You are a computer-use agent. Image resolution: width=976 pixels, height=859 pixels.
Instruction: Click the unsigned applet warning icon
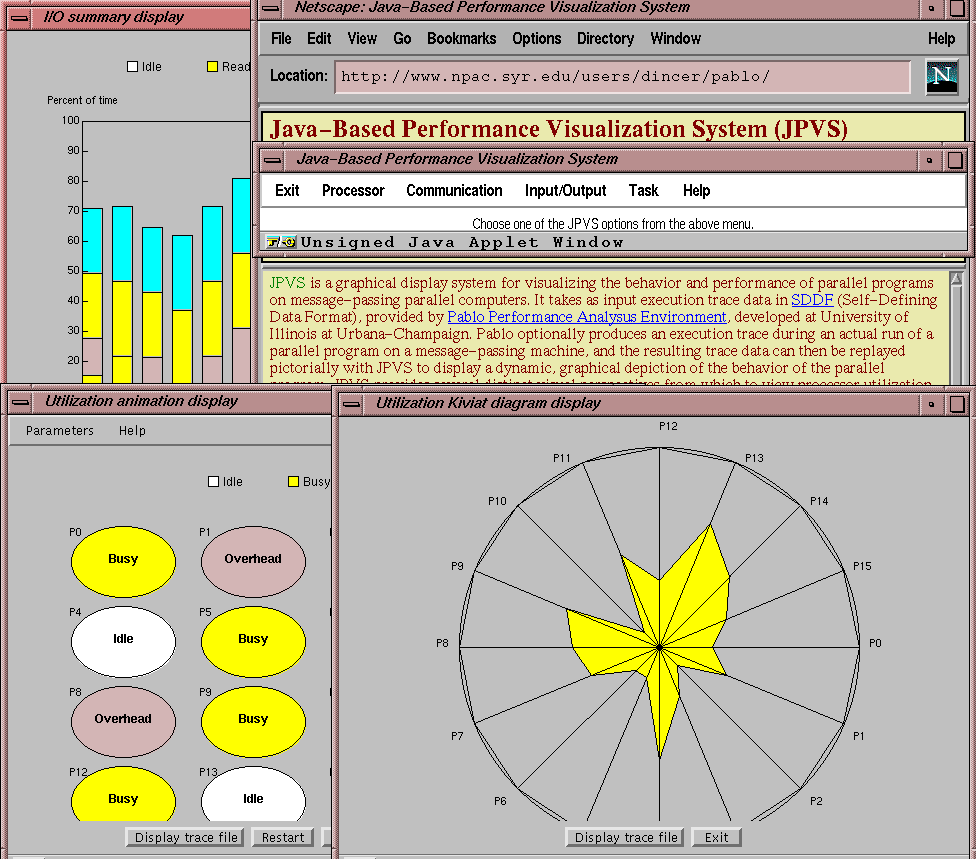[x=281, y=242]
